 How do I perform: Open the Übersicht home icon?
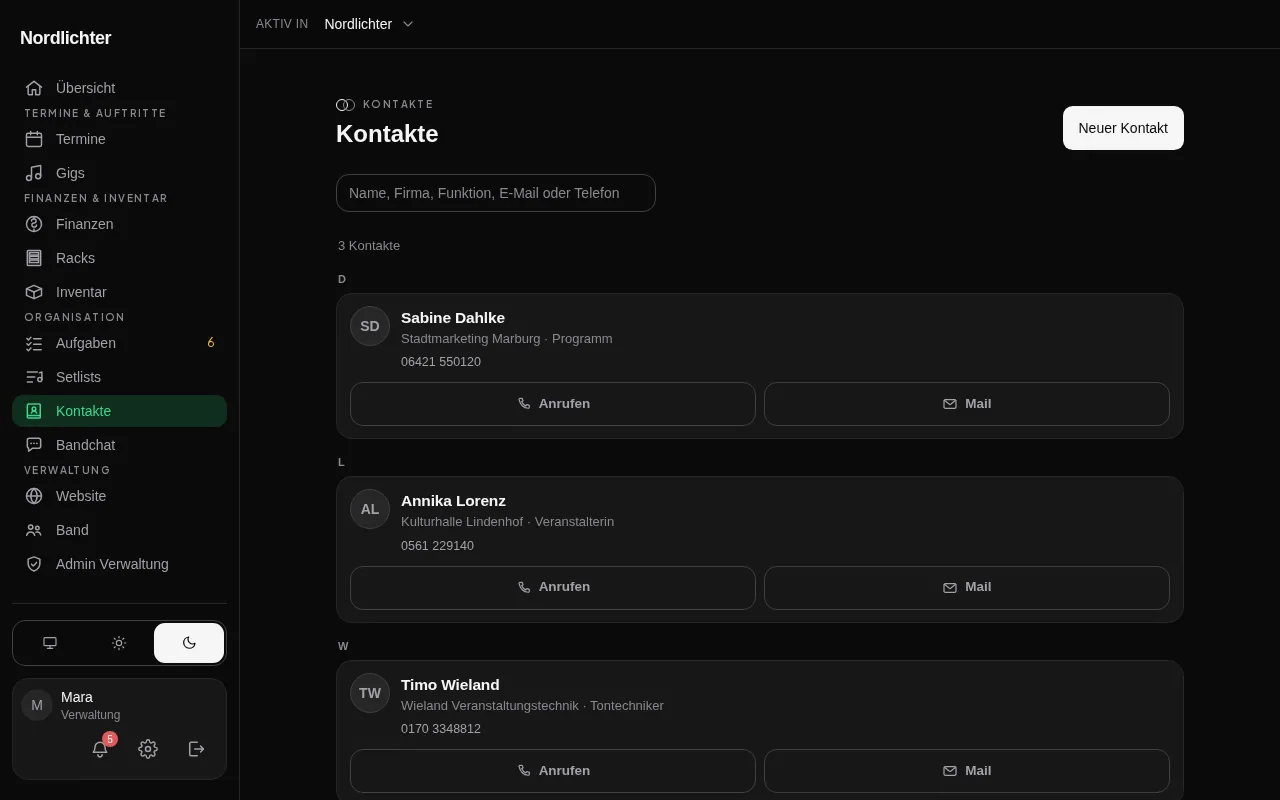pyautogui.click(x=34, y=88)
